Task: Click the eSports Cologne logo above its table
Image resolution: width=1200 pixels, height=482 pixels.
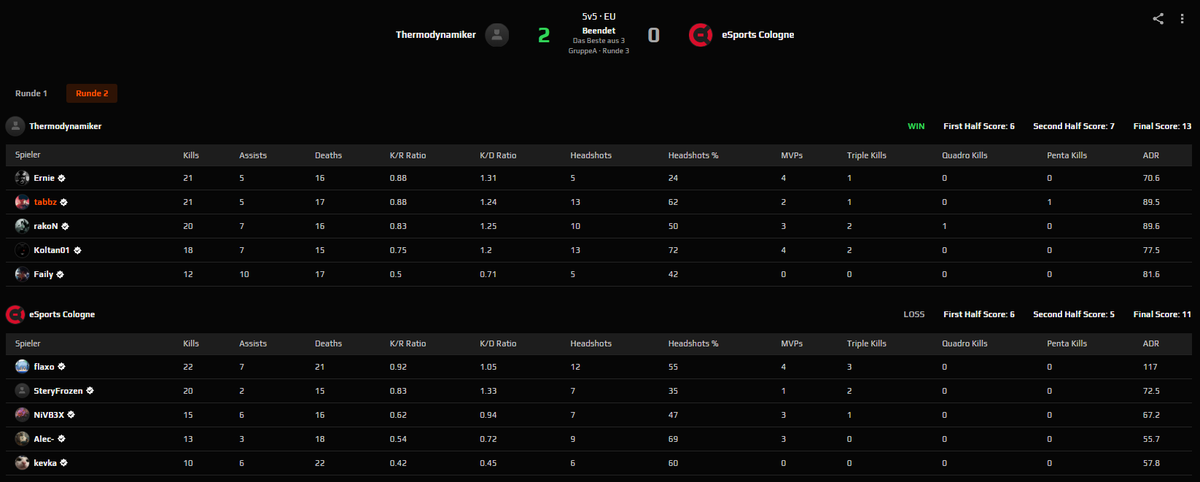Action: pos(15,314)
